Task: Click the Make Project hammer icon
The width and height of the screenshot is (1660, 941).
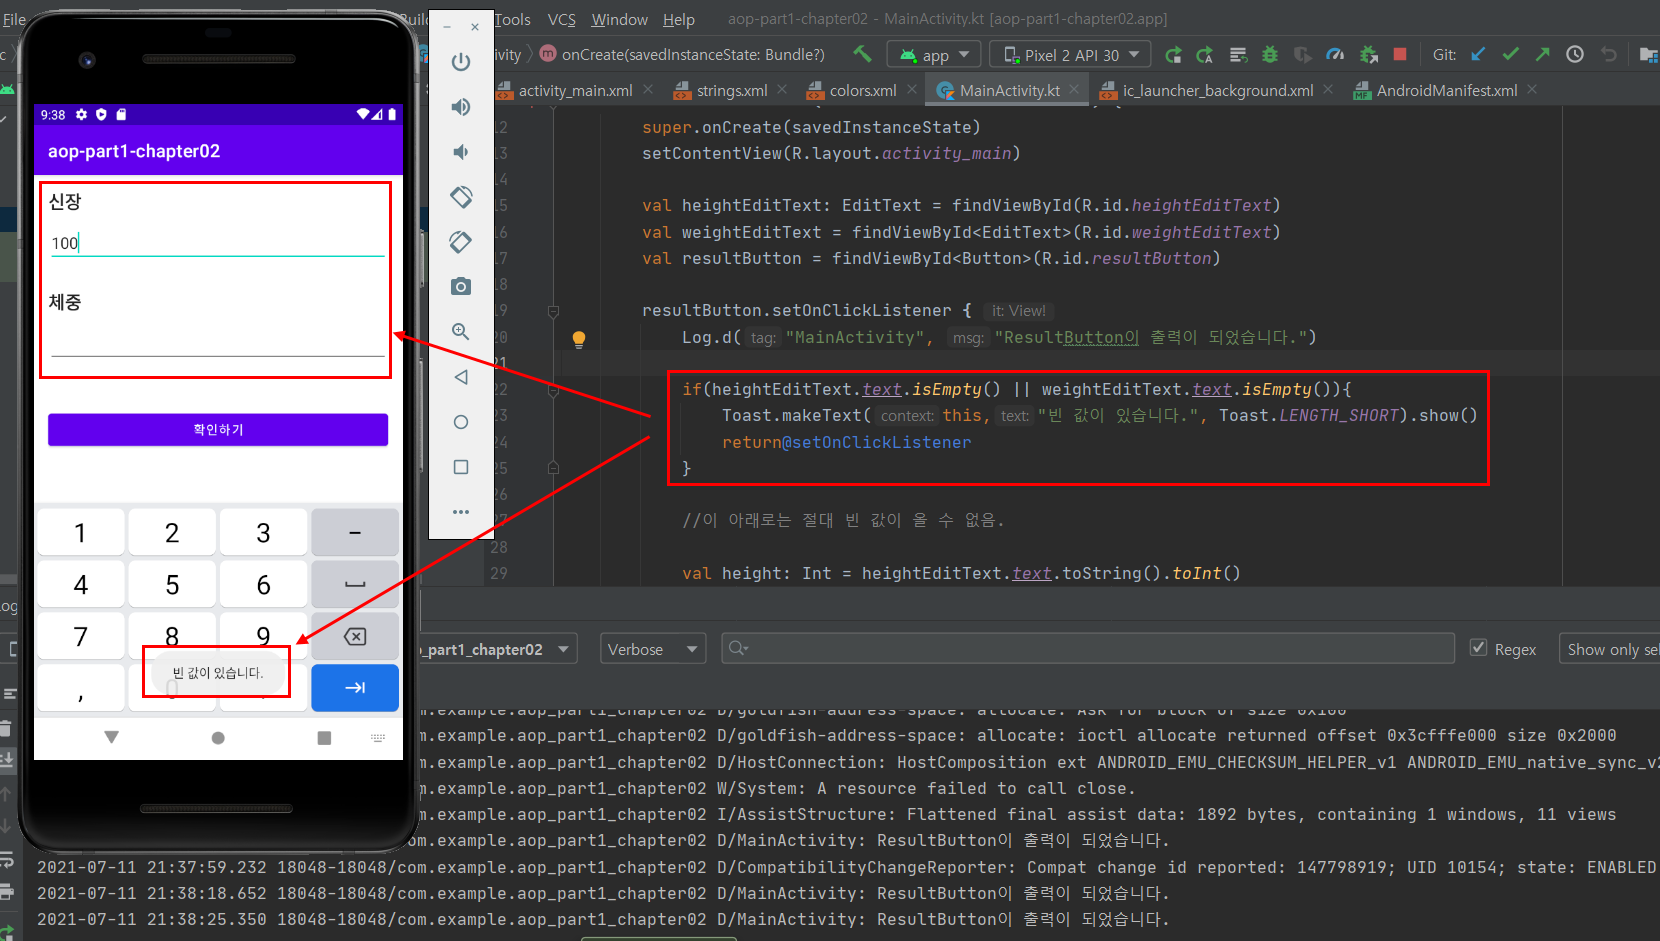Action: point(862,54)
